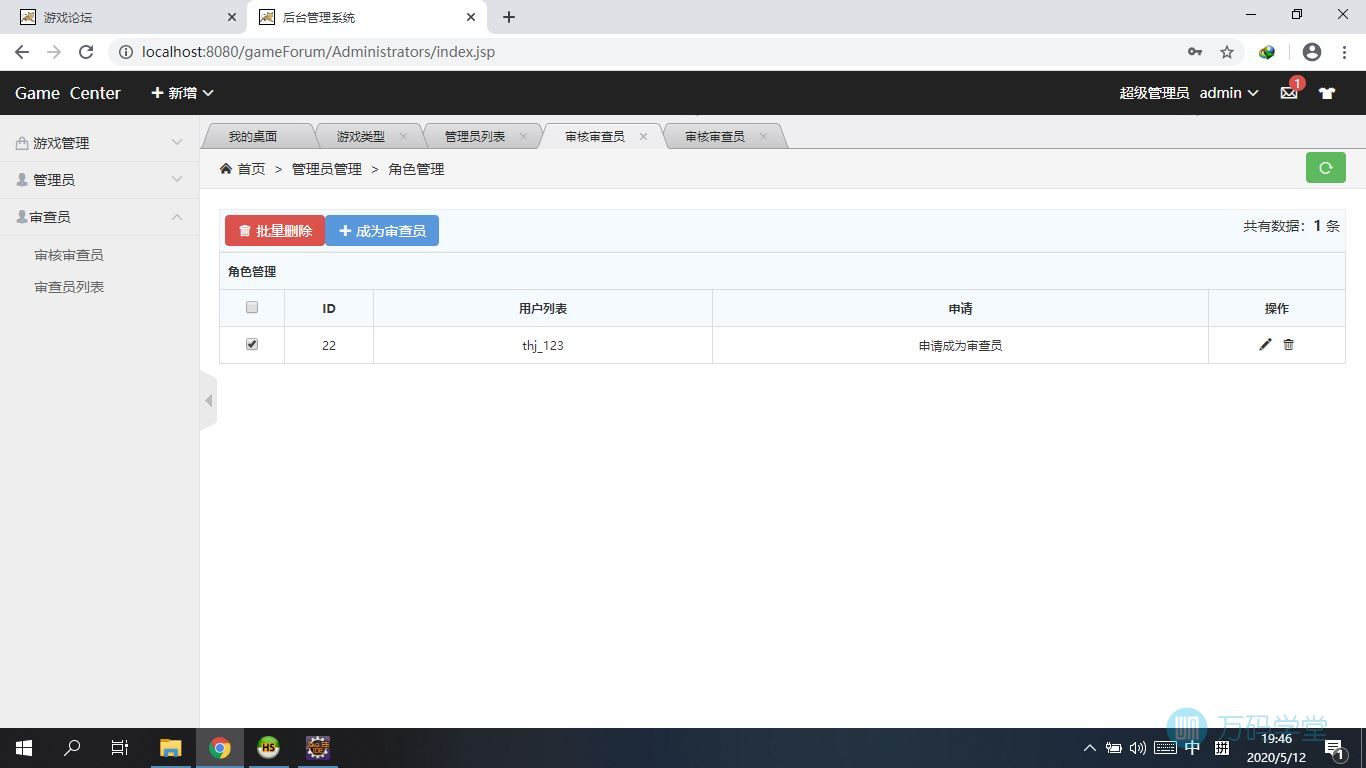Screen dimensions: 1366x768
Task: Click the home icon in the breadcrumb
Action: 226,169
